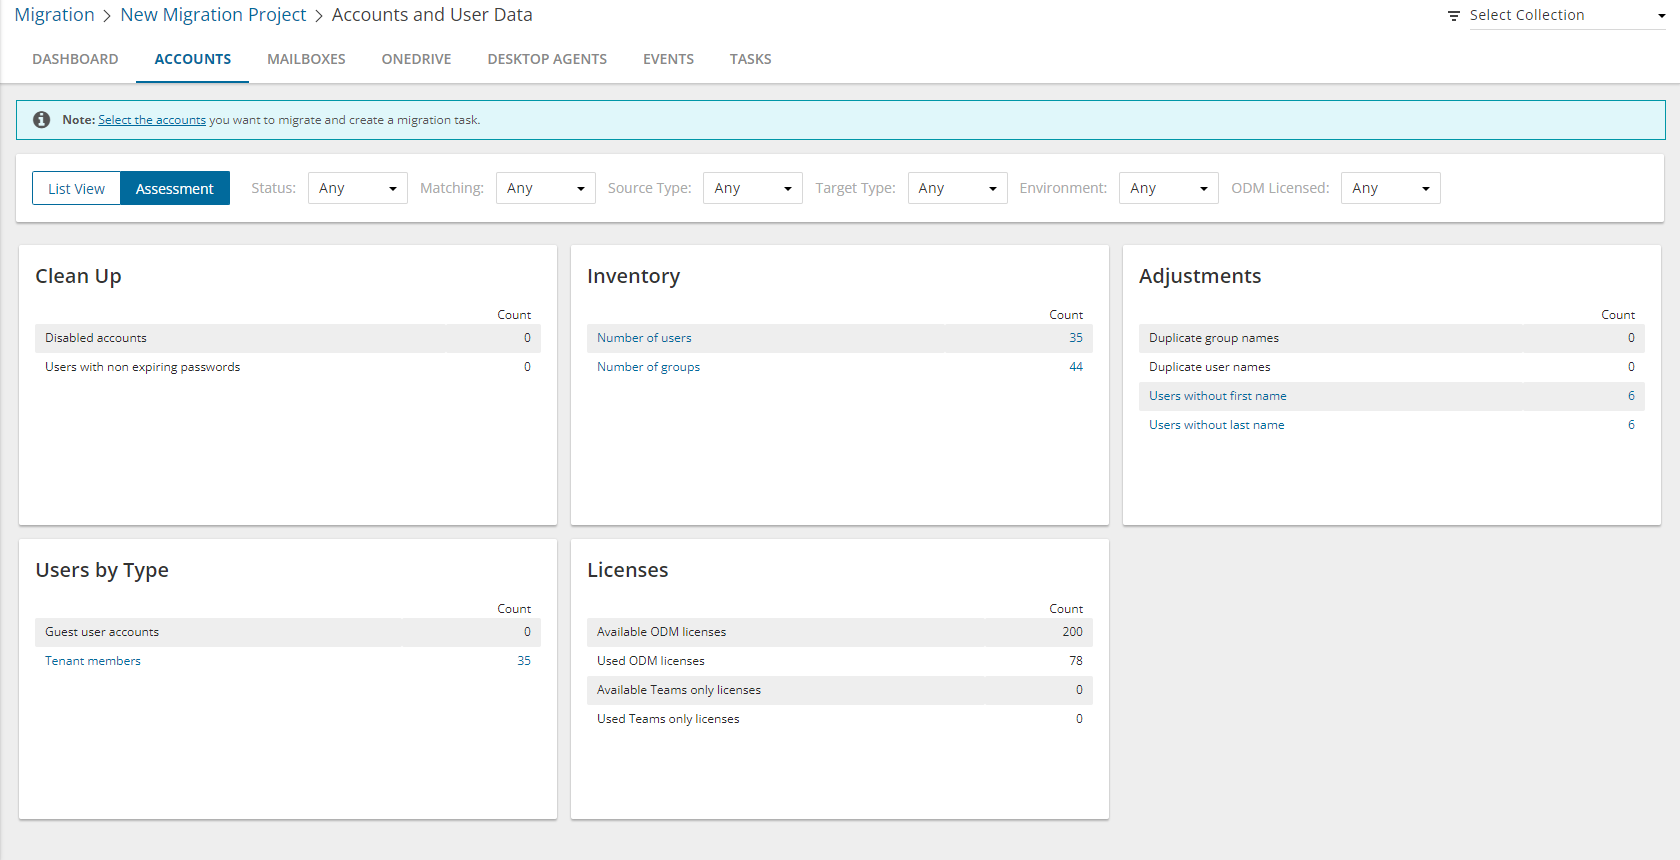The width and height of the screenshot is (1680, 860).
Task: Click the 'Select the accounts' link
Action: 152,120
